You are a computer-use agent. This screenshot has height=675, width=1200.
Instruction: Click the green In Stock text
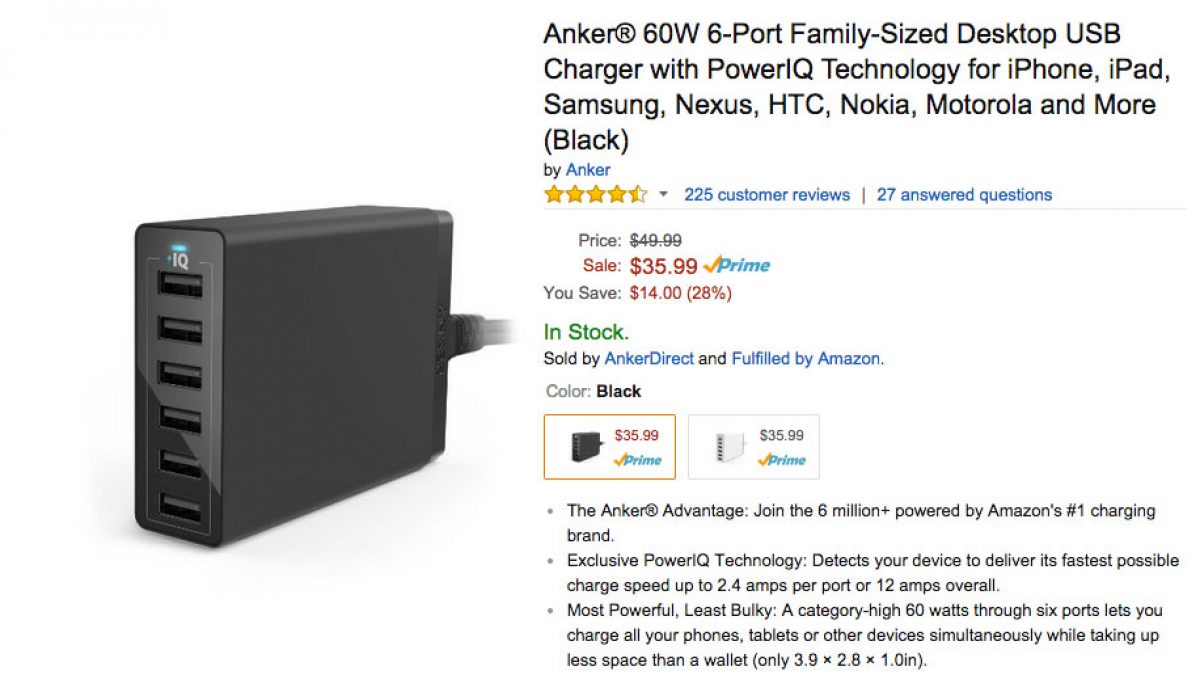[x=586, y=332]
